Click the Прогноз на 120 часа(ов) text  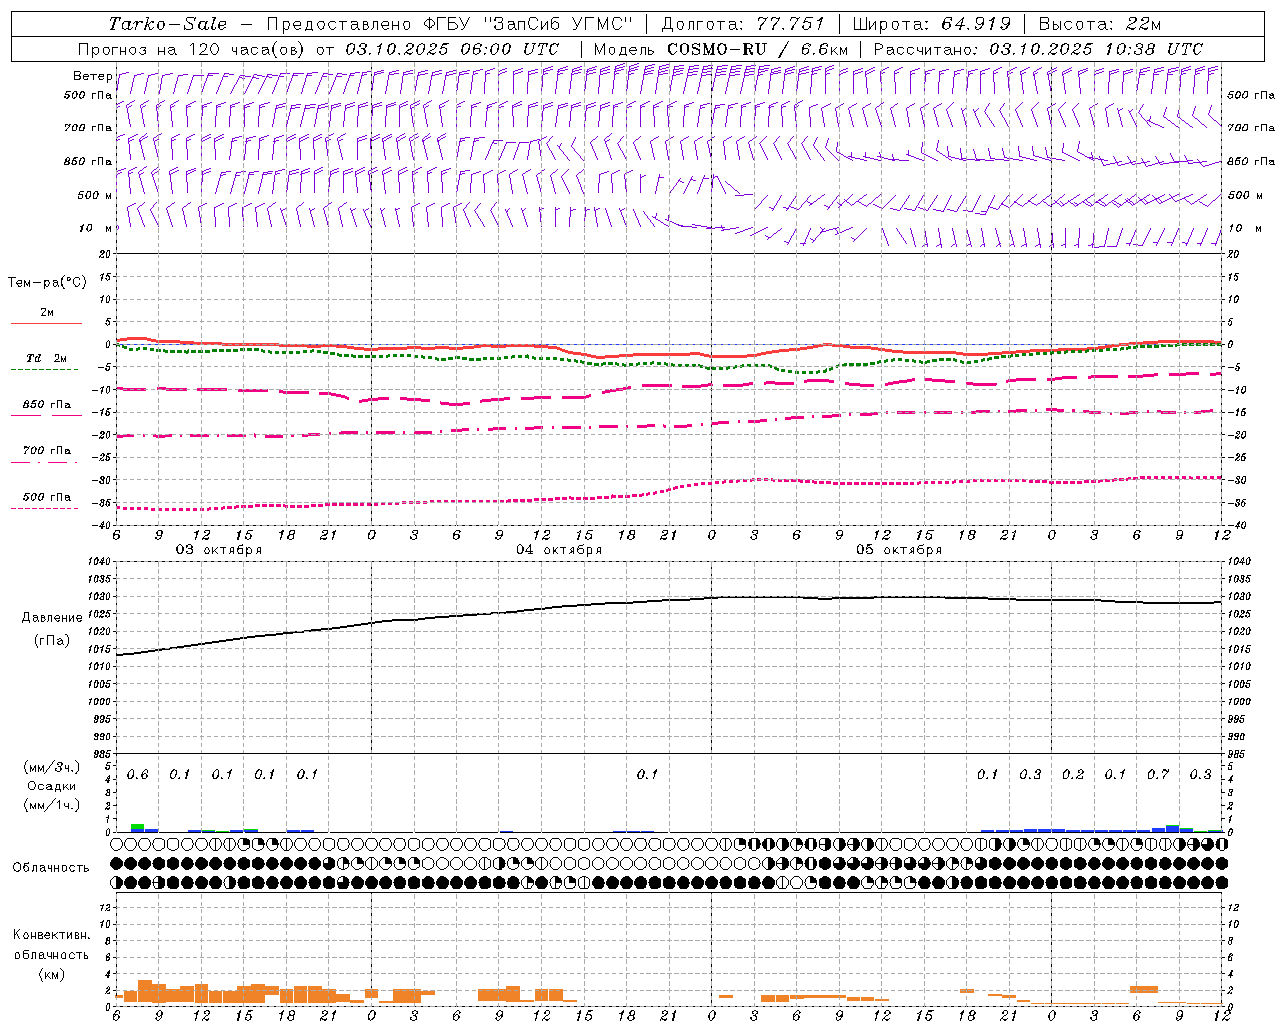(192, 49)
